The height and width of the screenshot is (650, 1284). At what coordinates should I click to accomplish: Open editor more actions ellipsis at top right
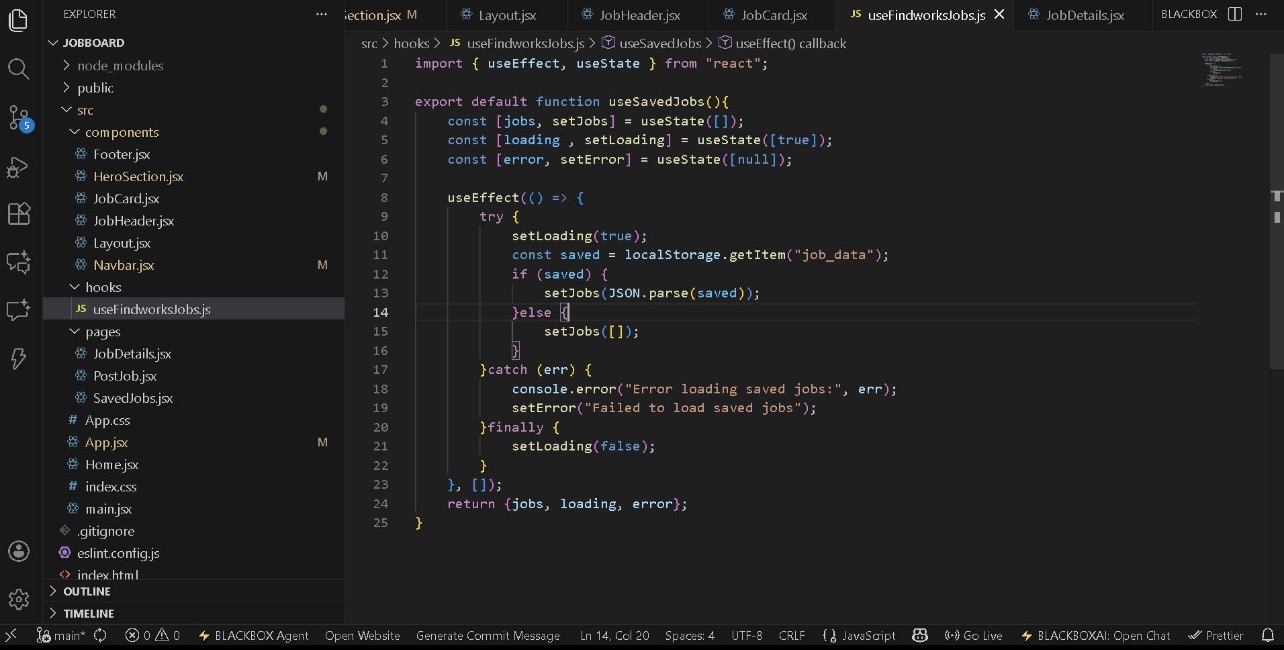[x=1263, y=14]
